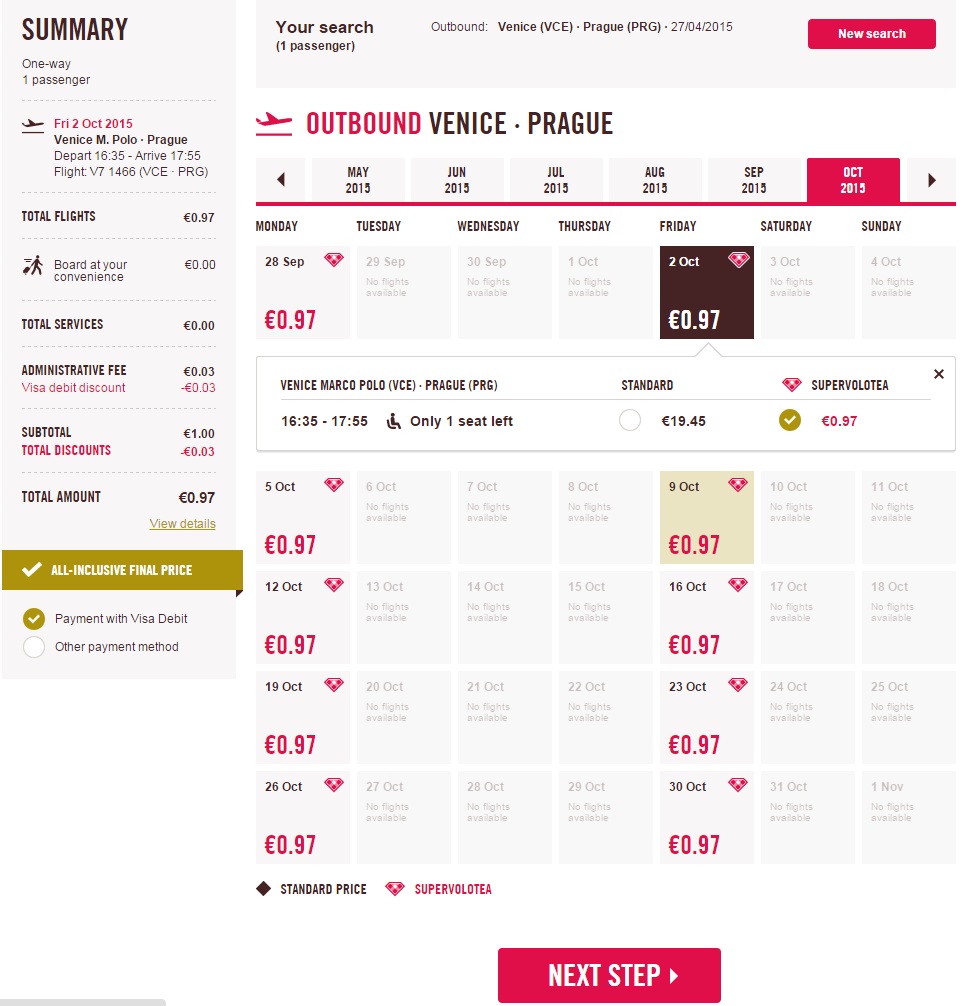Image resolution: width=968 pixels, height=1006 pixels.
Task: Switch to the SEP 2015 month tab
Action: 754,180
